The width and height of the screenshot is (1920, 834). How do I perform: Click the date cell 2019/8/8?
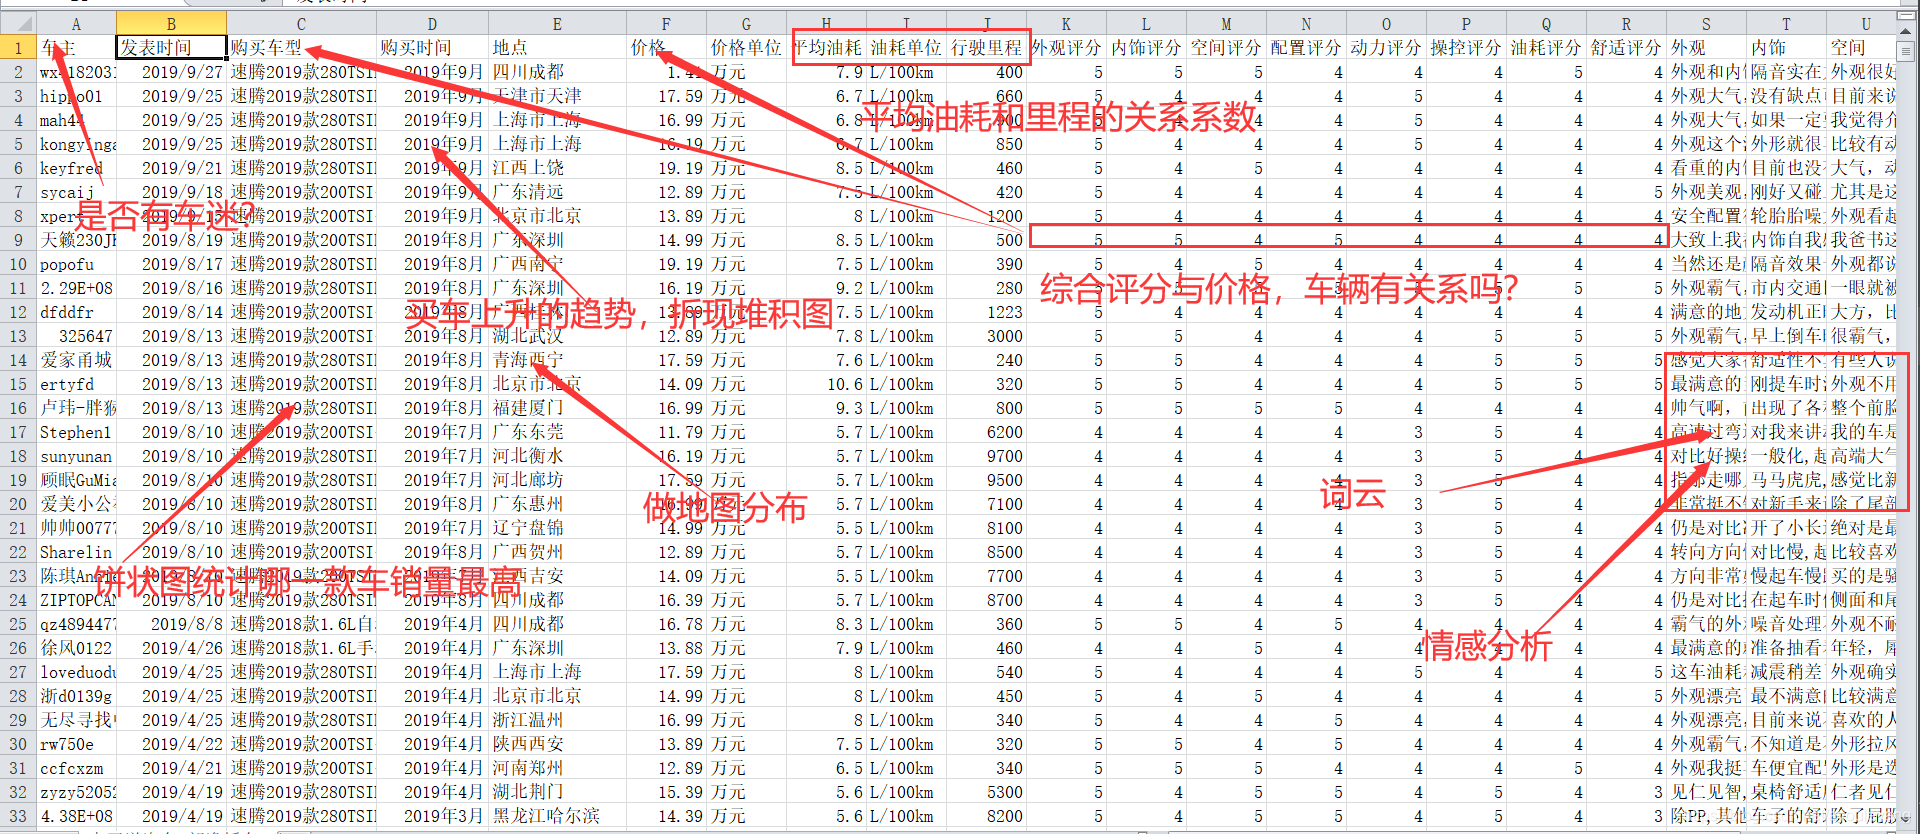[x=171, y=624]
